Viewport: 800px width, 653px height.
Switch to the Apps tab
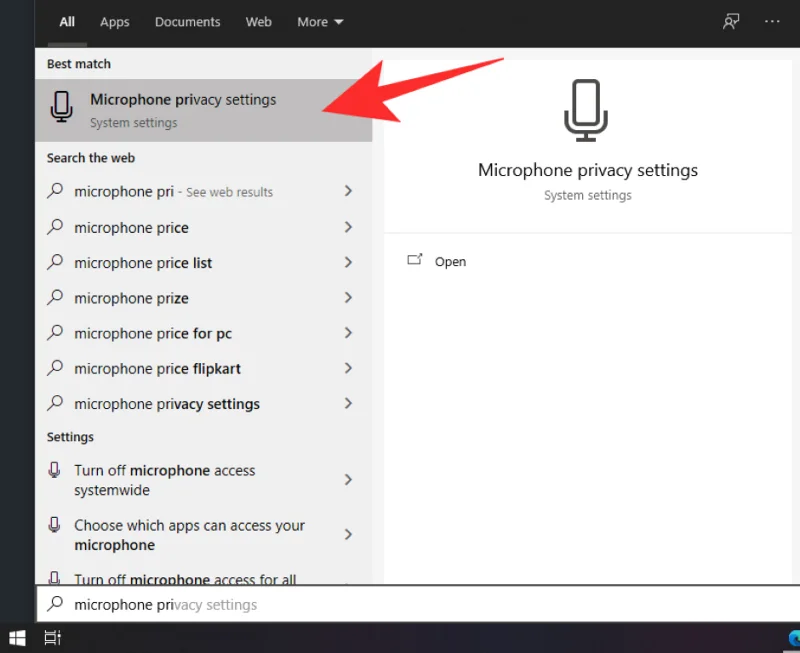coord(115,22)
